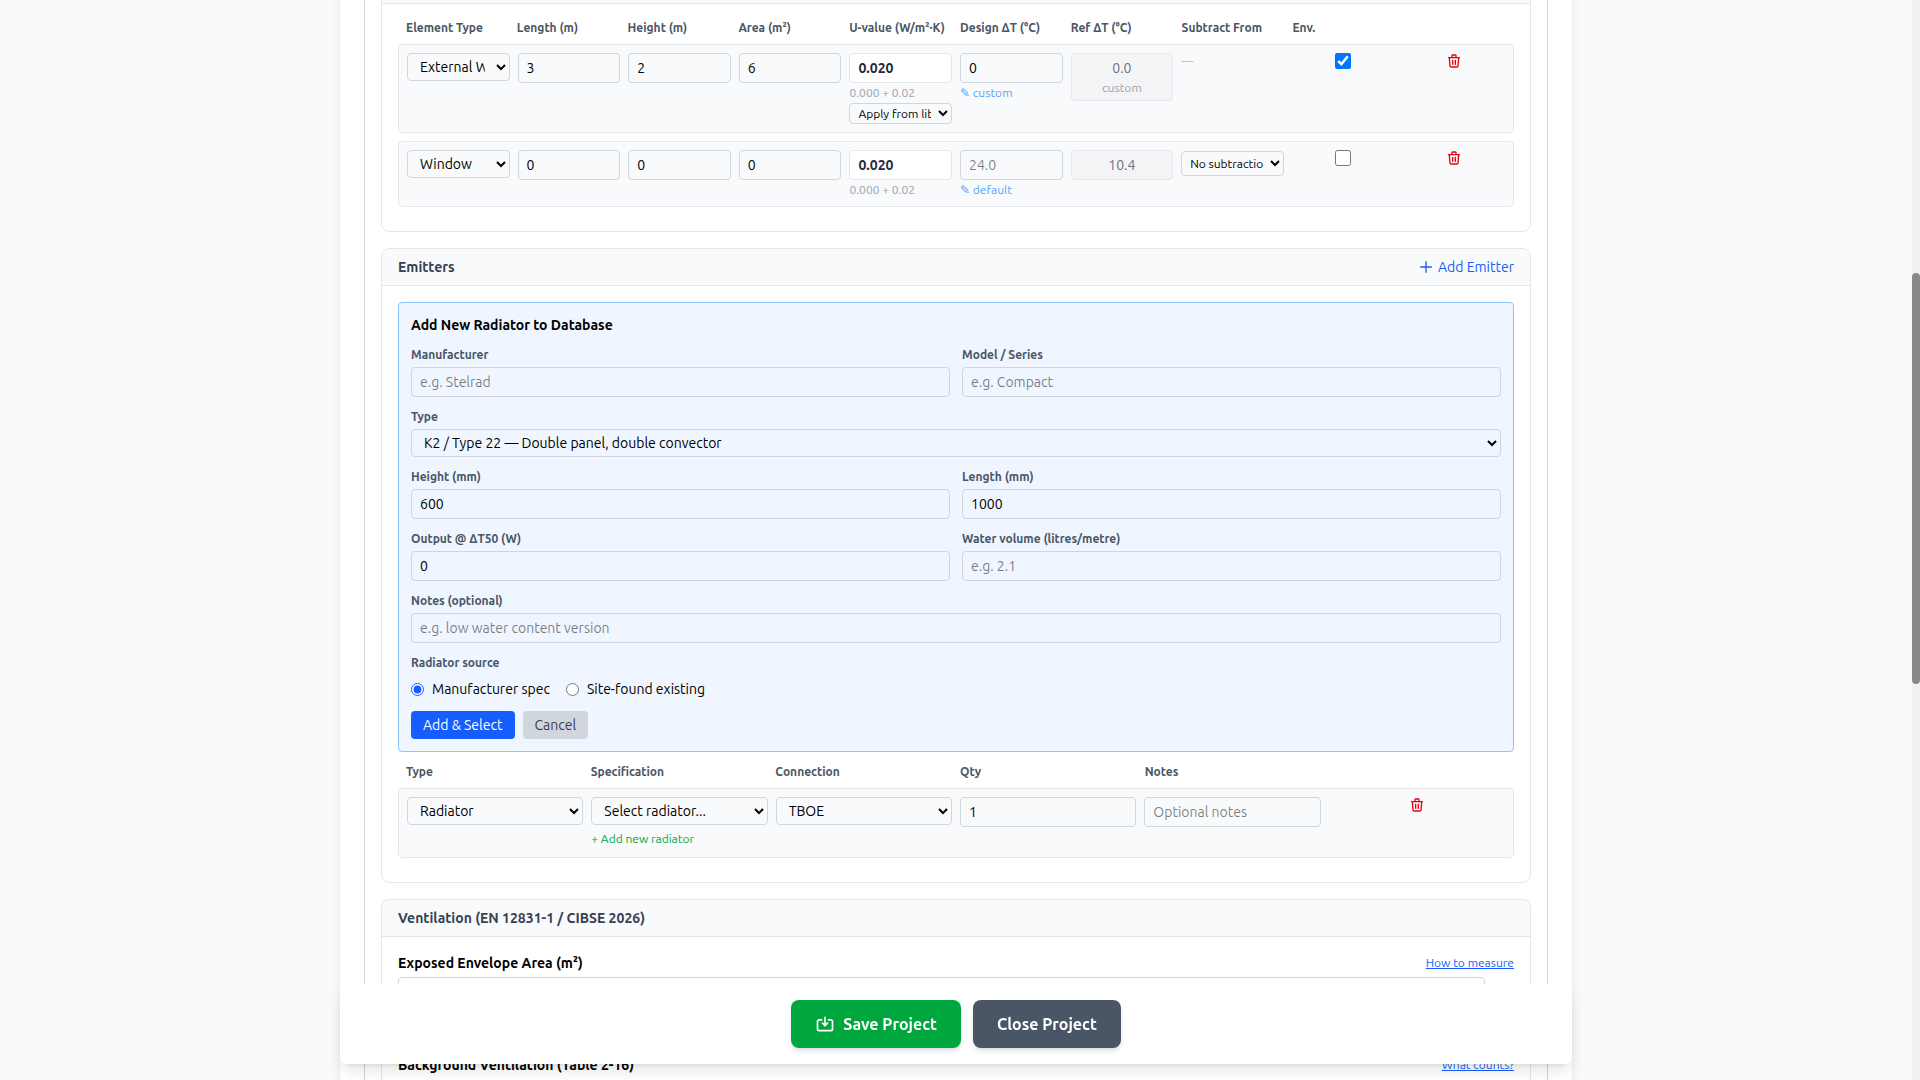Uncheck the Env. checkbox for External Wall
1920x1080 pixels.
point(1343,62)
